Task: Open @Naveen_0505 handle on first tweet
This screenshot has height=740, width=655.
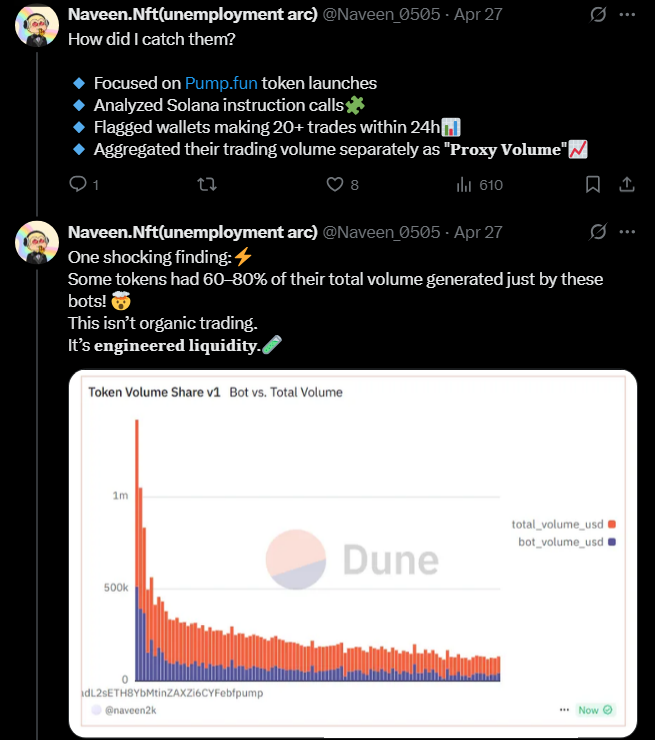Action: click(x=381, y=15)
